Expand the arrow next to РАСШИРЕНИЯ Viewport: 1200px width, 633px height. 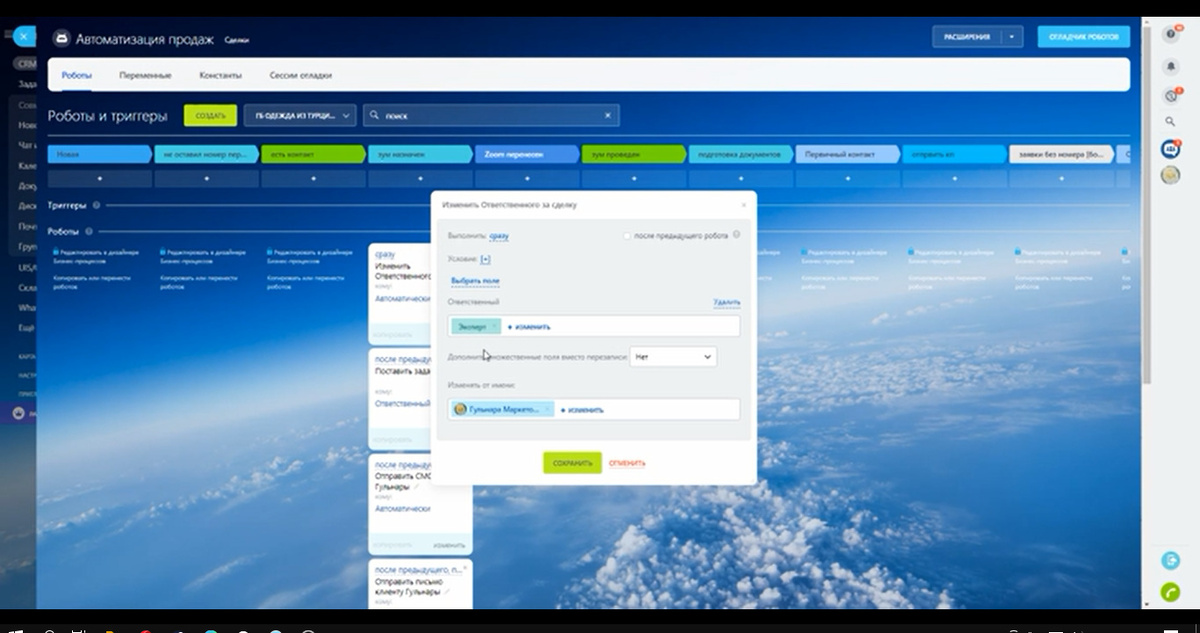1013,37
